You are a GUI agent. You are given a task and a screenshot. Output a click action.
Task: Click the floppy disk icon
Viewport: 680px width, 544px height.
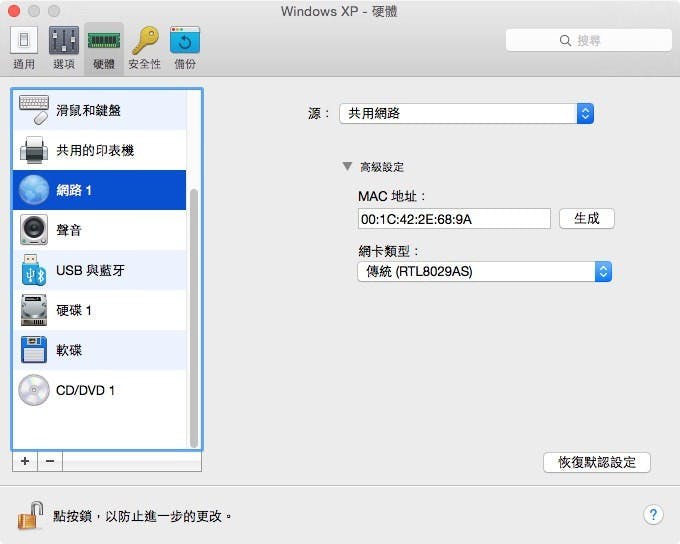(x=34, y=350)
